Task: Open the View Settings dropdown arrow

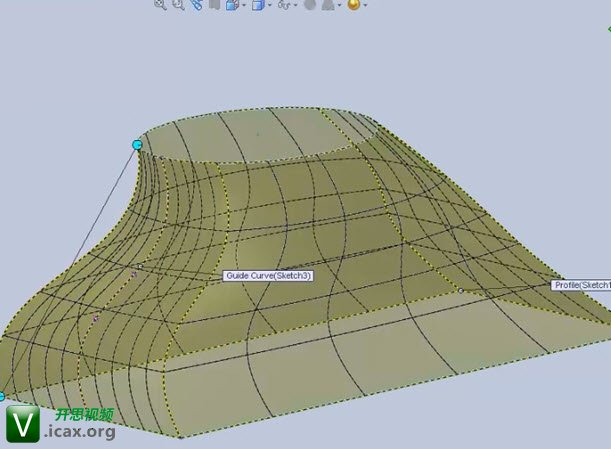Action: (x=365, y=5)
